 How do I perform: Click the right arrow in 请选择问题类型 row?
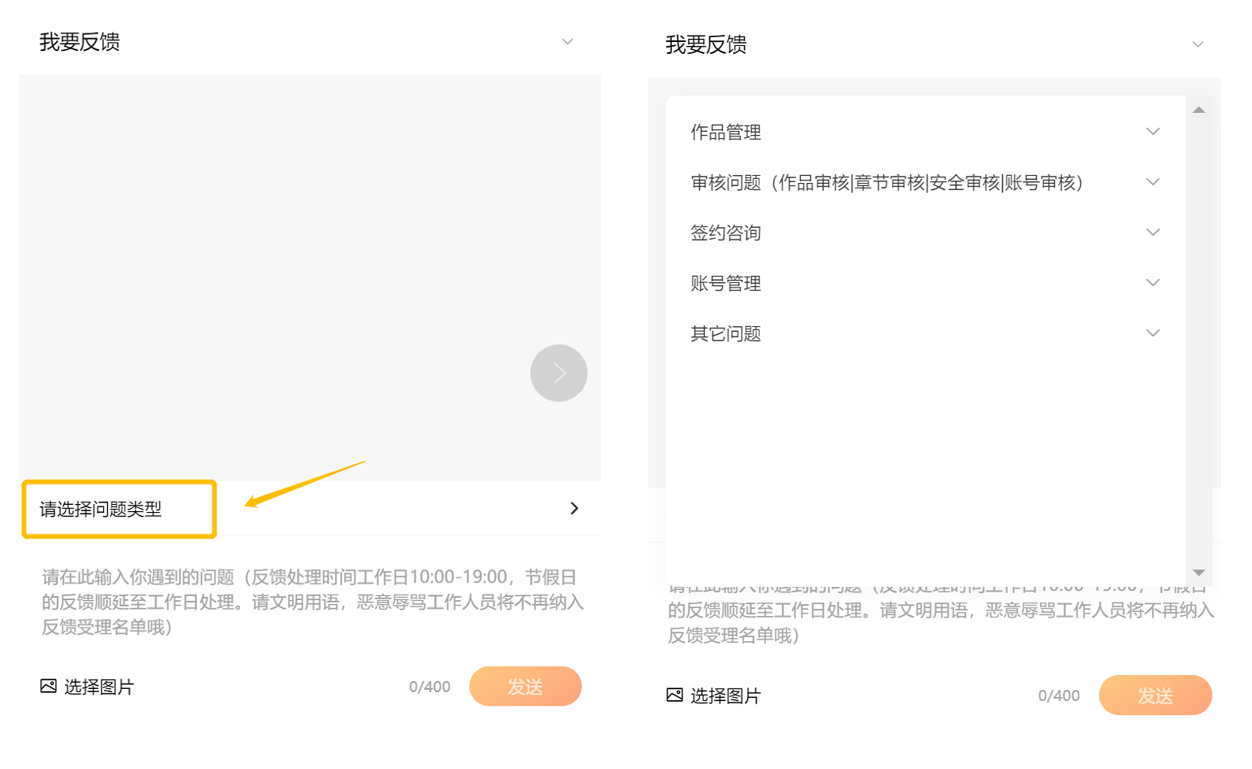[x=574, y=508]
